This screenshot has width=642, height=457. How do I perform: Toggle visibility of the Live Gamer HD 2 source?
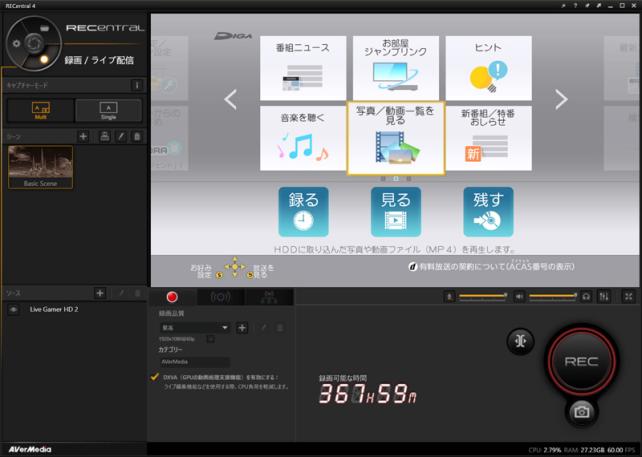(13, 310)
